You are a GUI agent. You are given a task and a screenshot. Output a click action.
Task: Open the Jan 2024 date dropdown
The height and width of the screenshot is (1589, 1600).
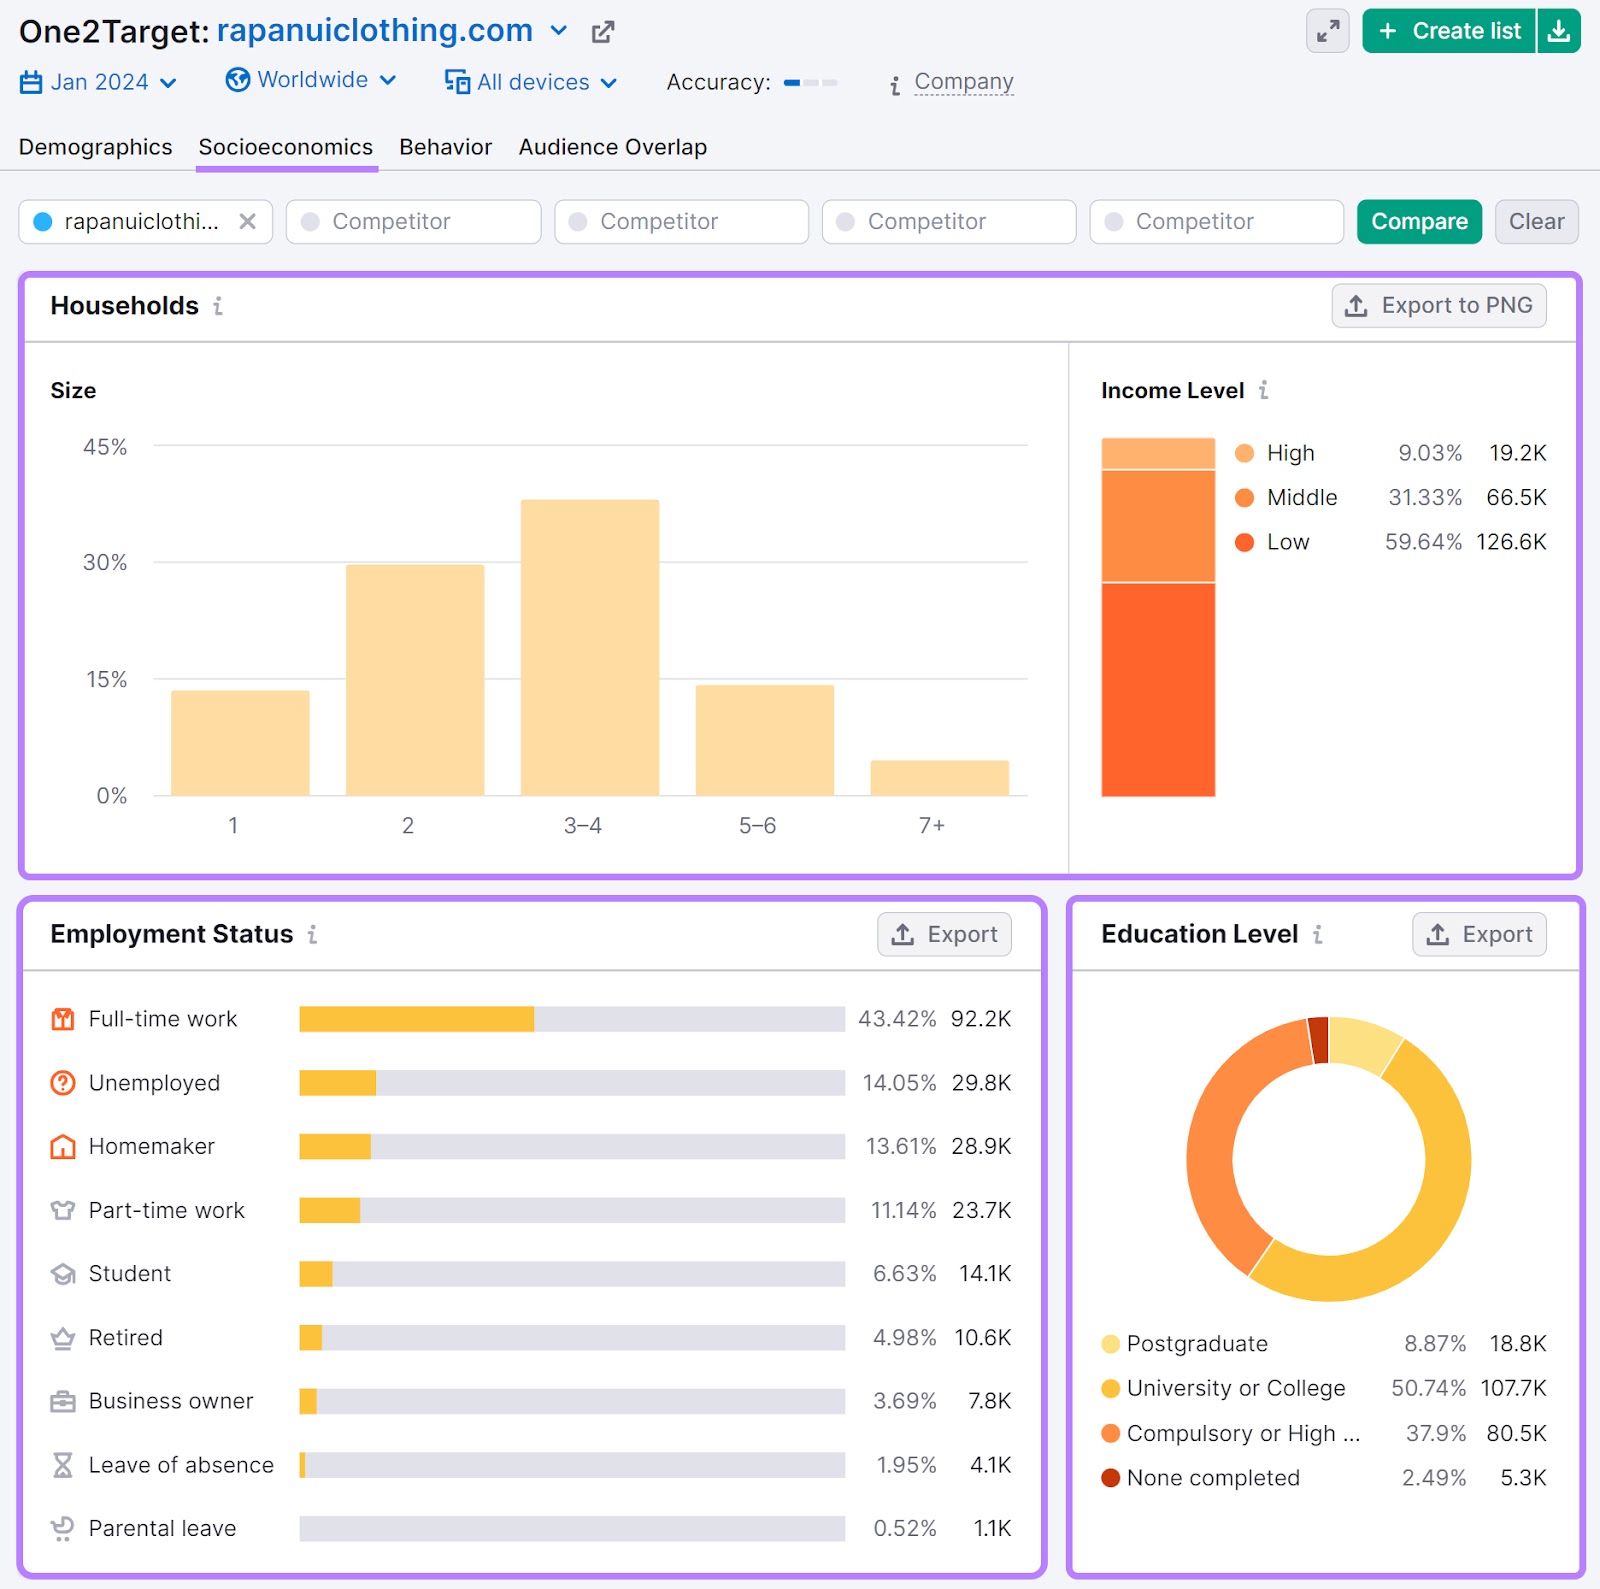pyautogui.click(x=168, y=82)
